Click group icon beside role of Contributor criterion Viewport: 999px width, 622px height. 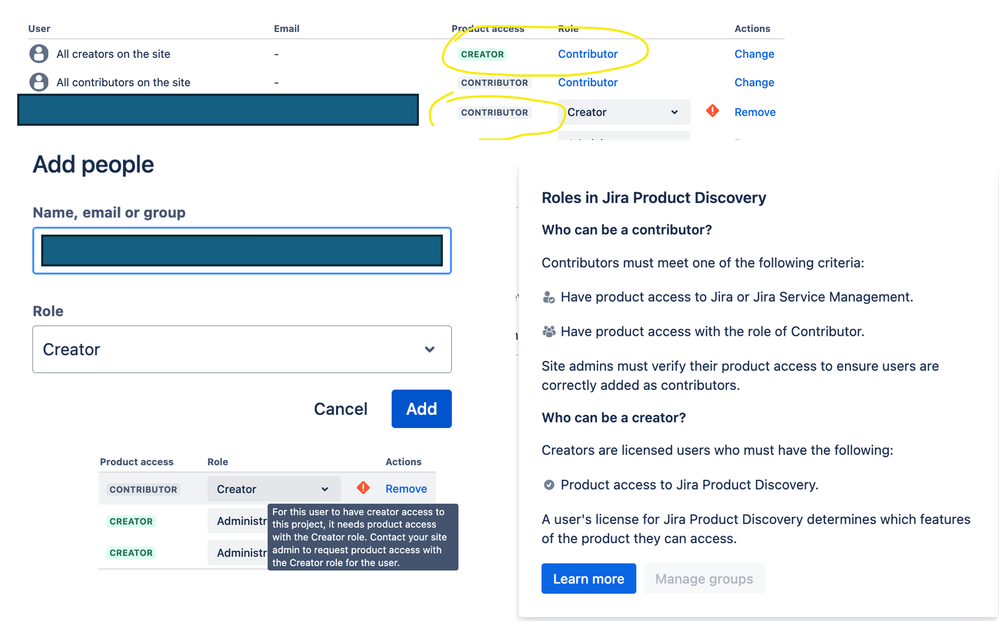548,331
